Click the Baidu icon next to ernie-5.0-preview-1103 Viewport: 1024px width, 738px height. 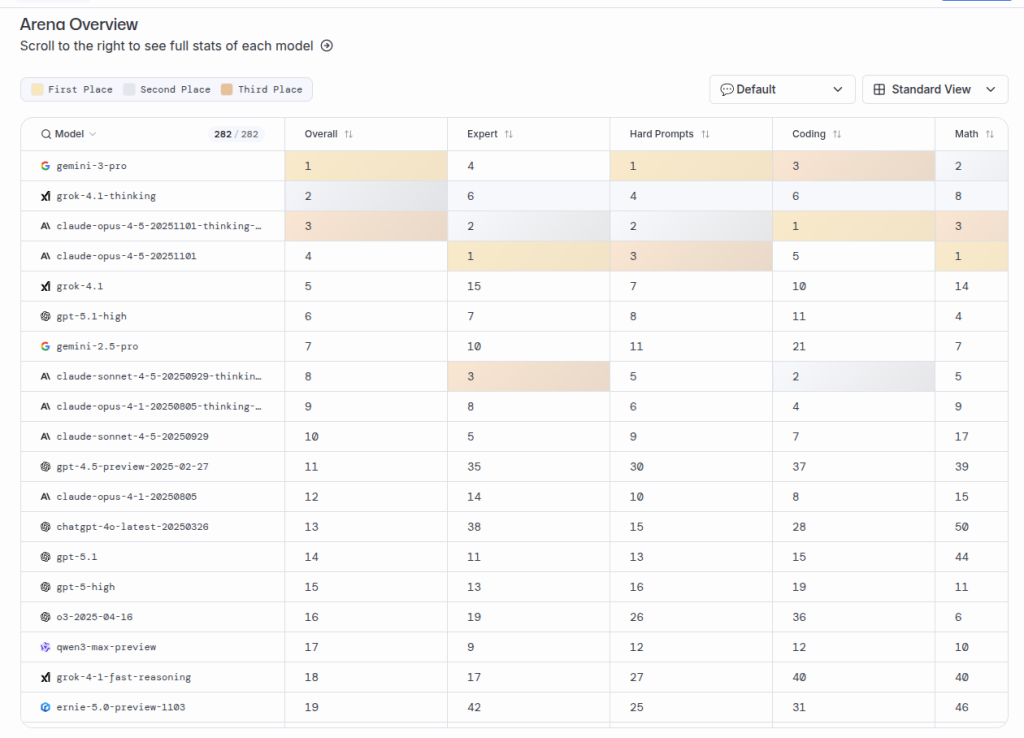[45, 707]
